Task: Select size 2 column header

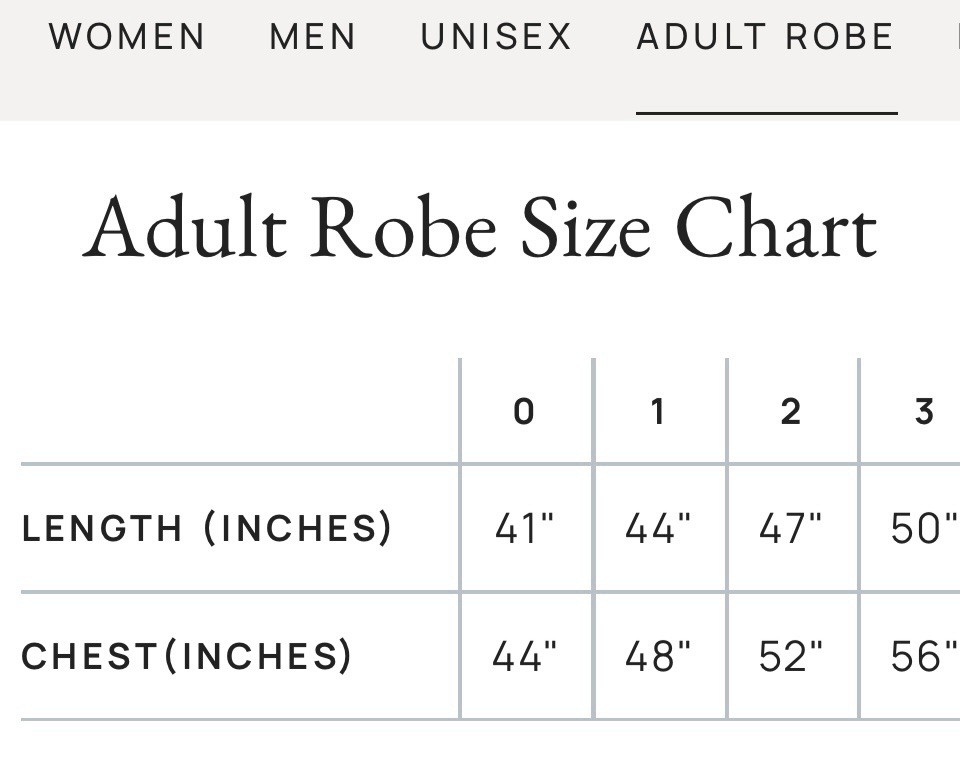Action: point(791,411)
